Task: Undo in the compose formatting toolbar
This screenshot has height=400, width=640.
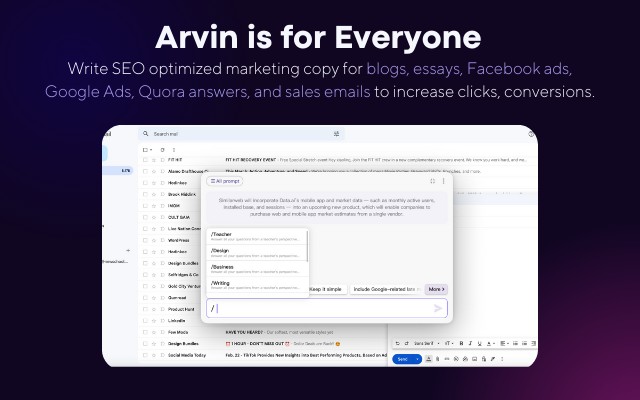Action: [398, 343]
